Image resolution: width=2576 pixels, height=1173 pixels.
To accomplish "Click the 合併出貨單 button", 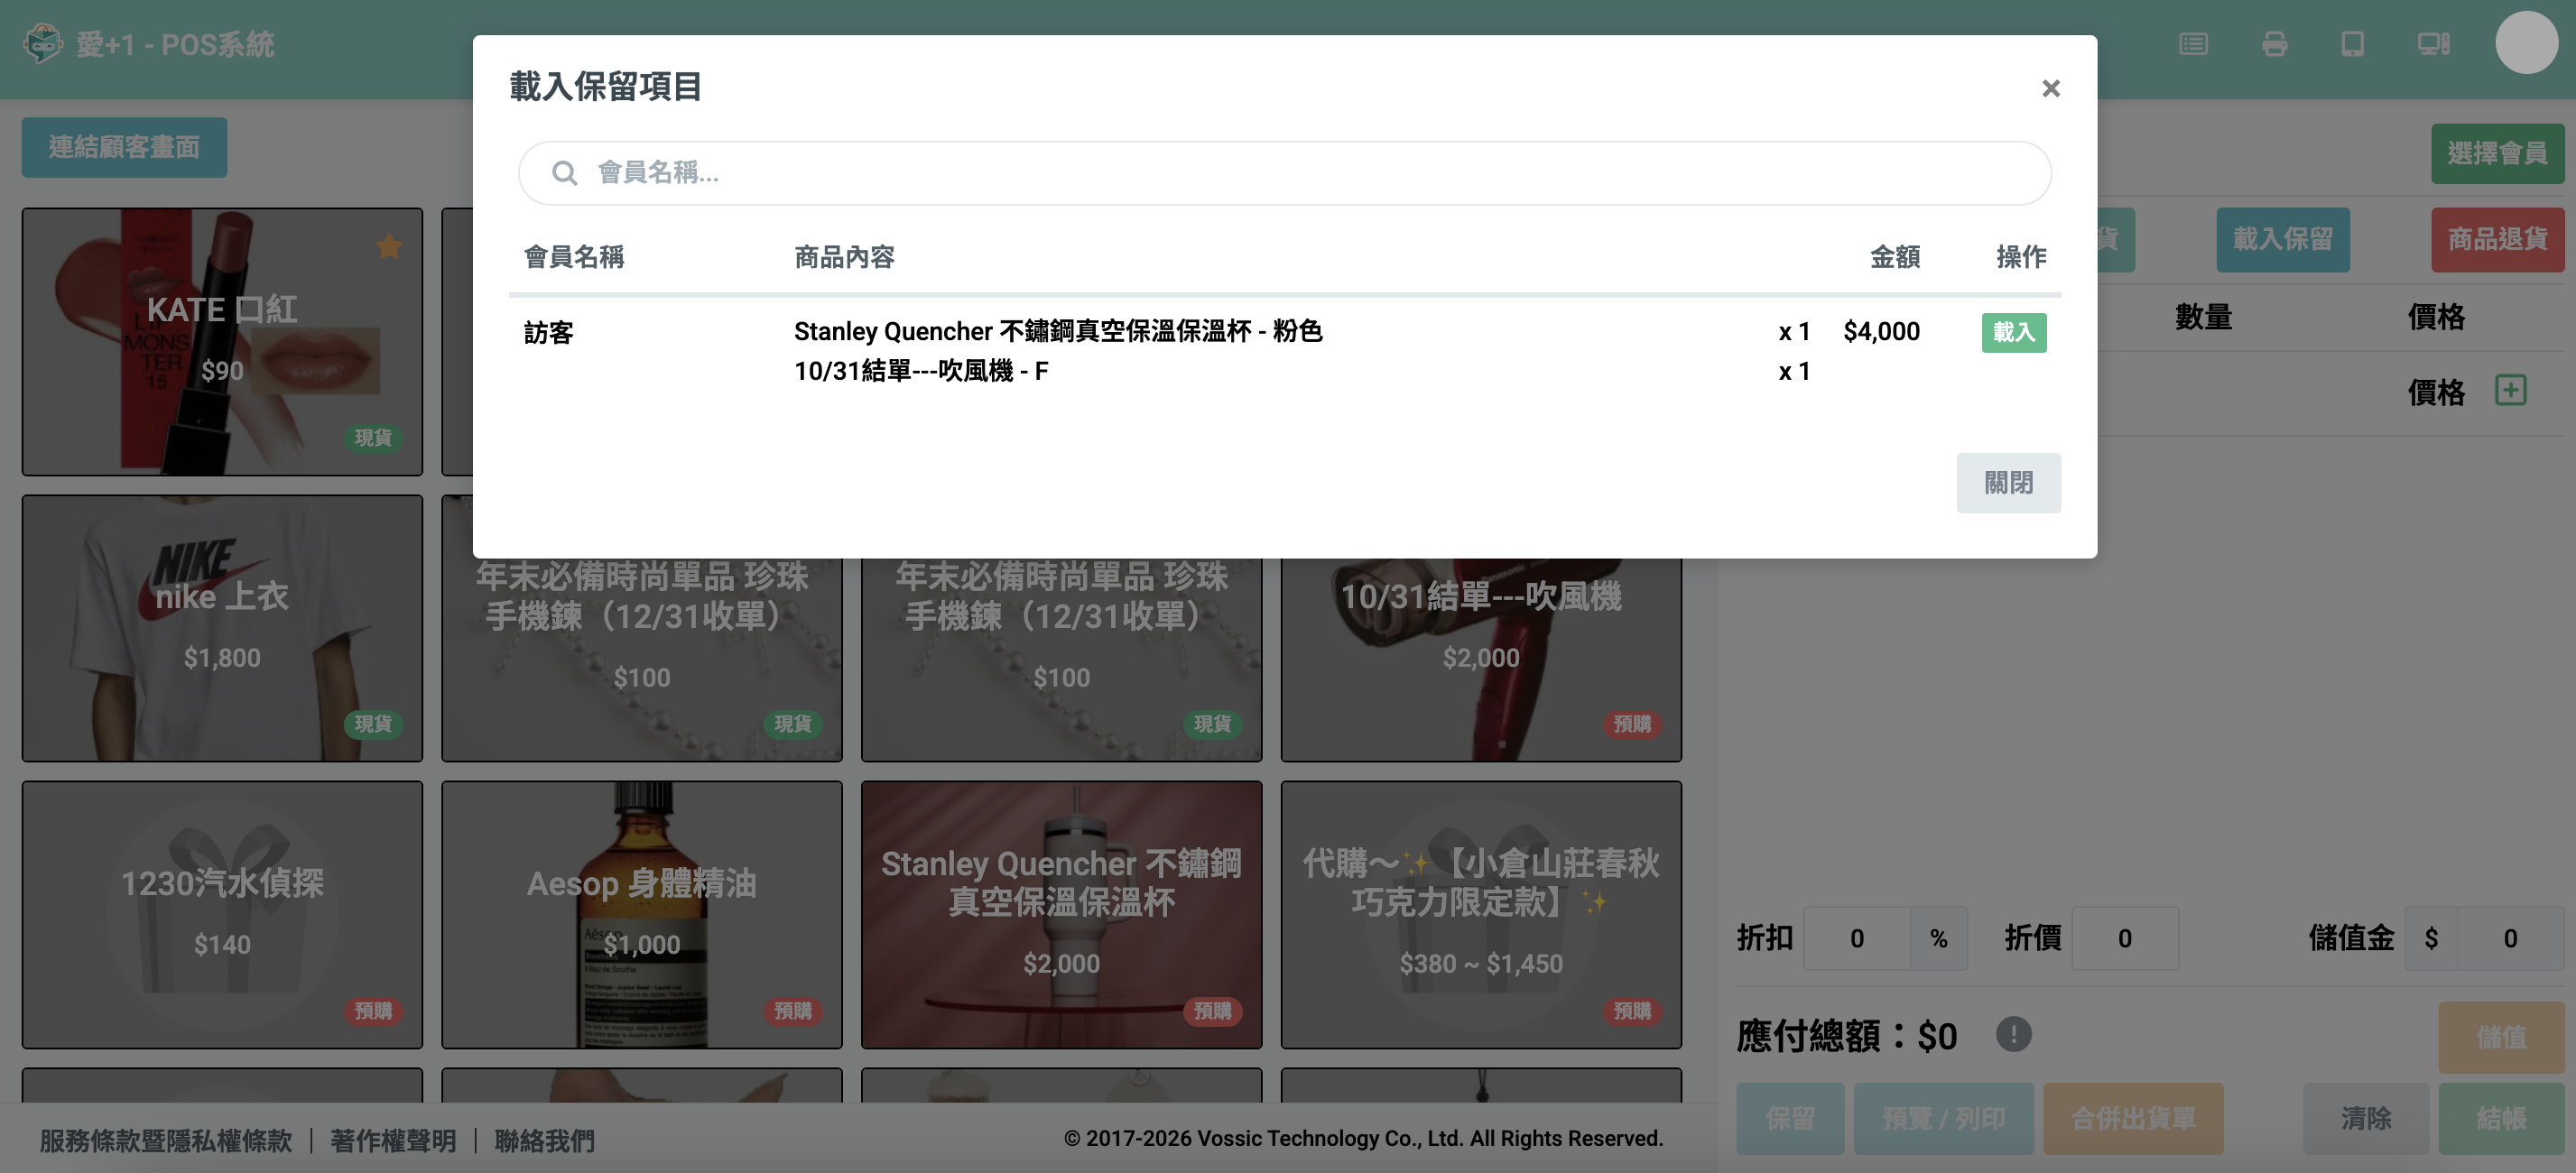I will [2133, 1119].
